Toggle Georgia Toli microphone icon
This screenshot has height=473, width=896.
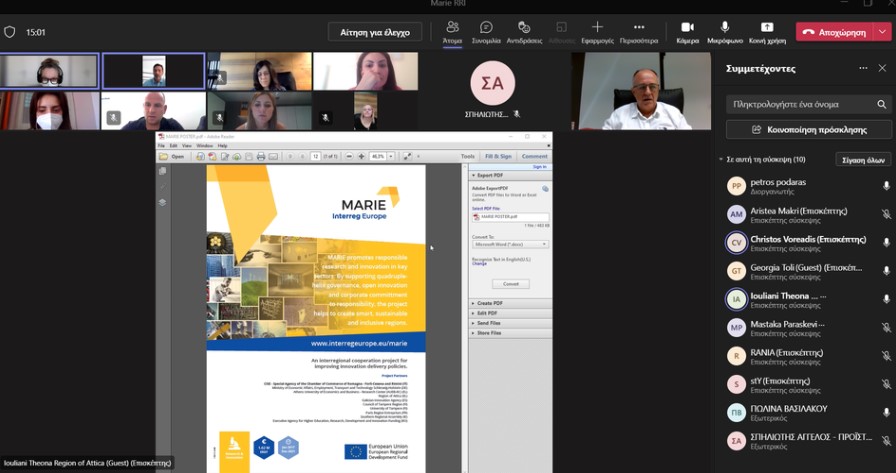(886, 271)
